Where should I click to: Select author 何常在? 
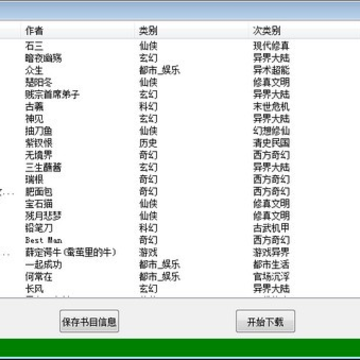(39, 276)
